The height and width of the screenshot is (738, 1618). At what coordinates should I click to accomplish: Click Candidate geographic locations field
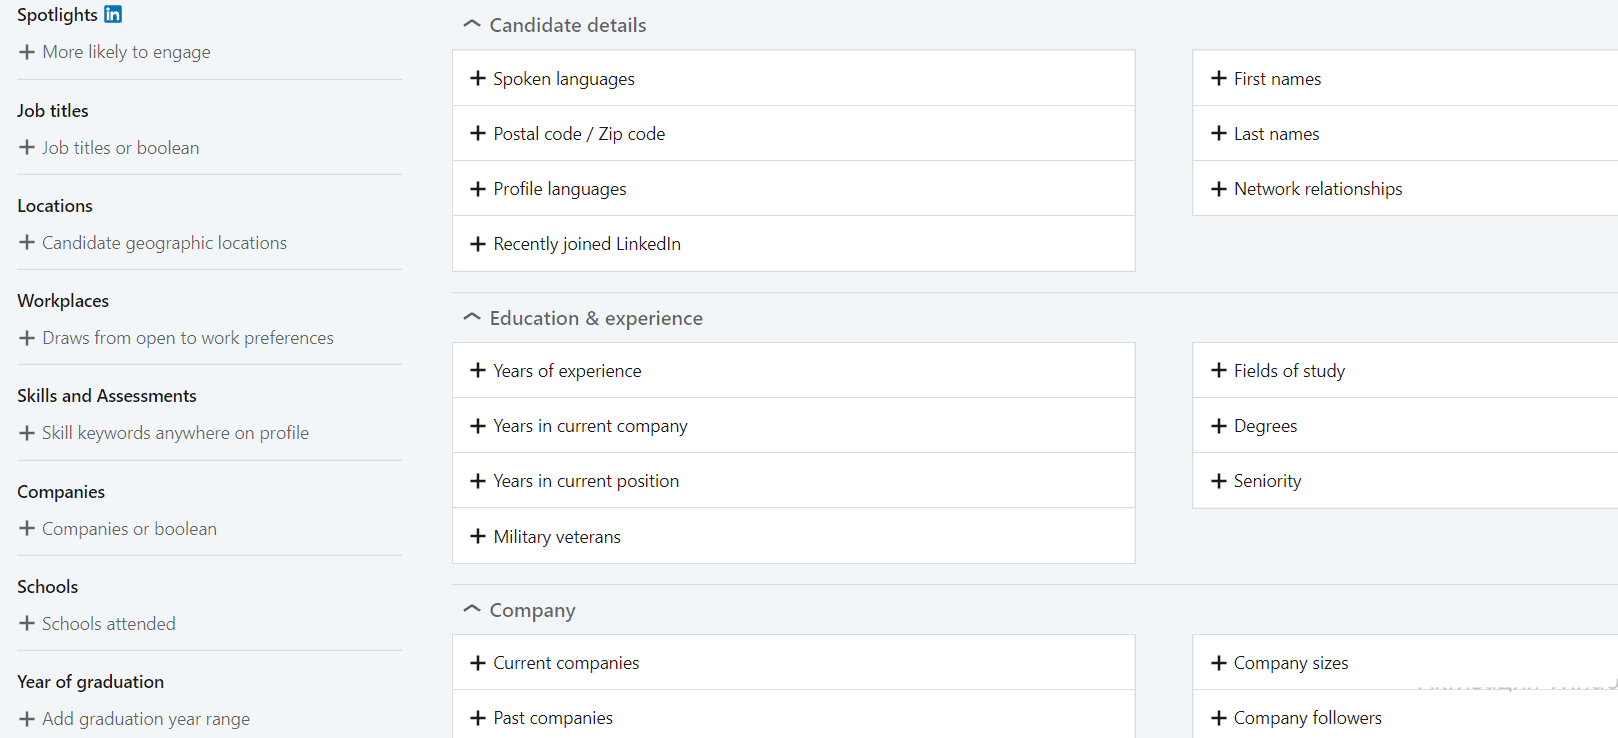(164, 243)
